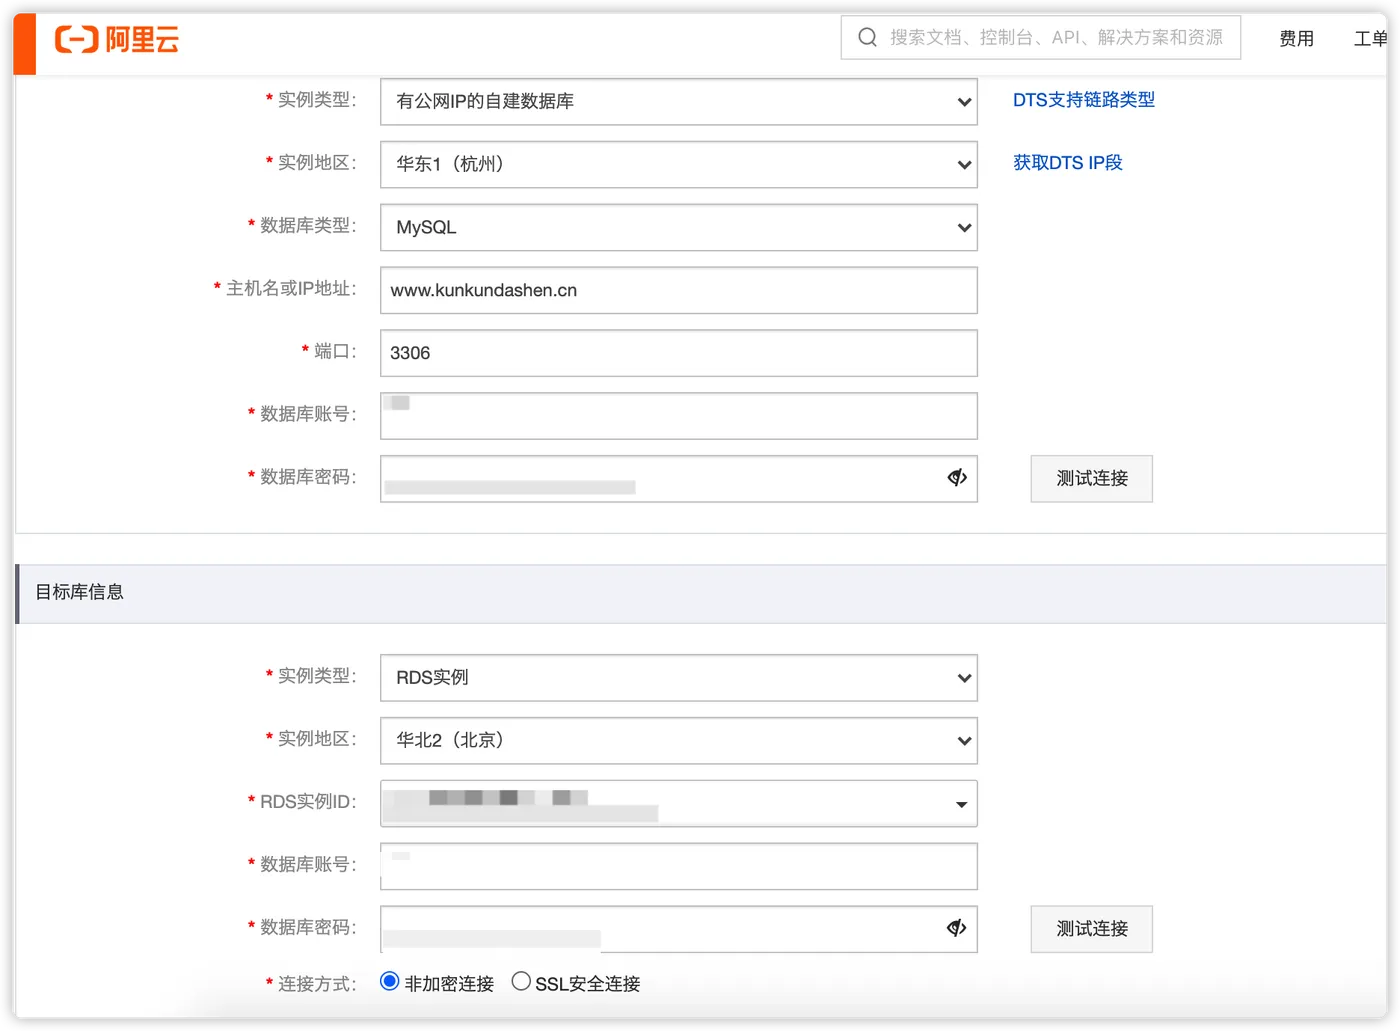Open target 实例地区 dropdown showing 华北2（北京）
Image resolution: width=1400 pixels, height=1031 pixels.
pos(679,741)
